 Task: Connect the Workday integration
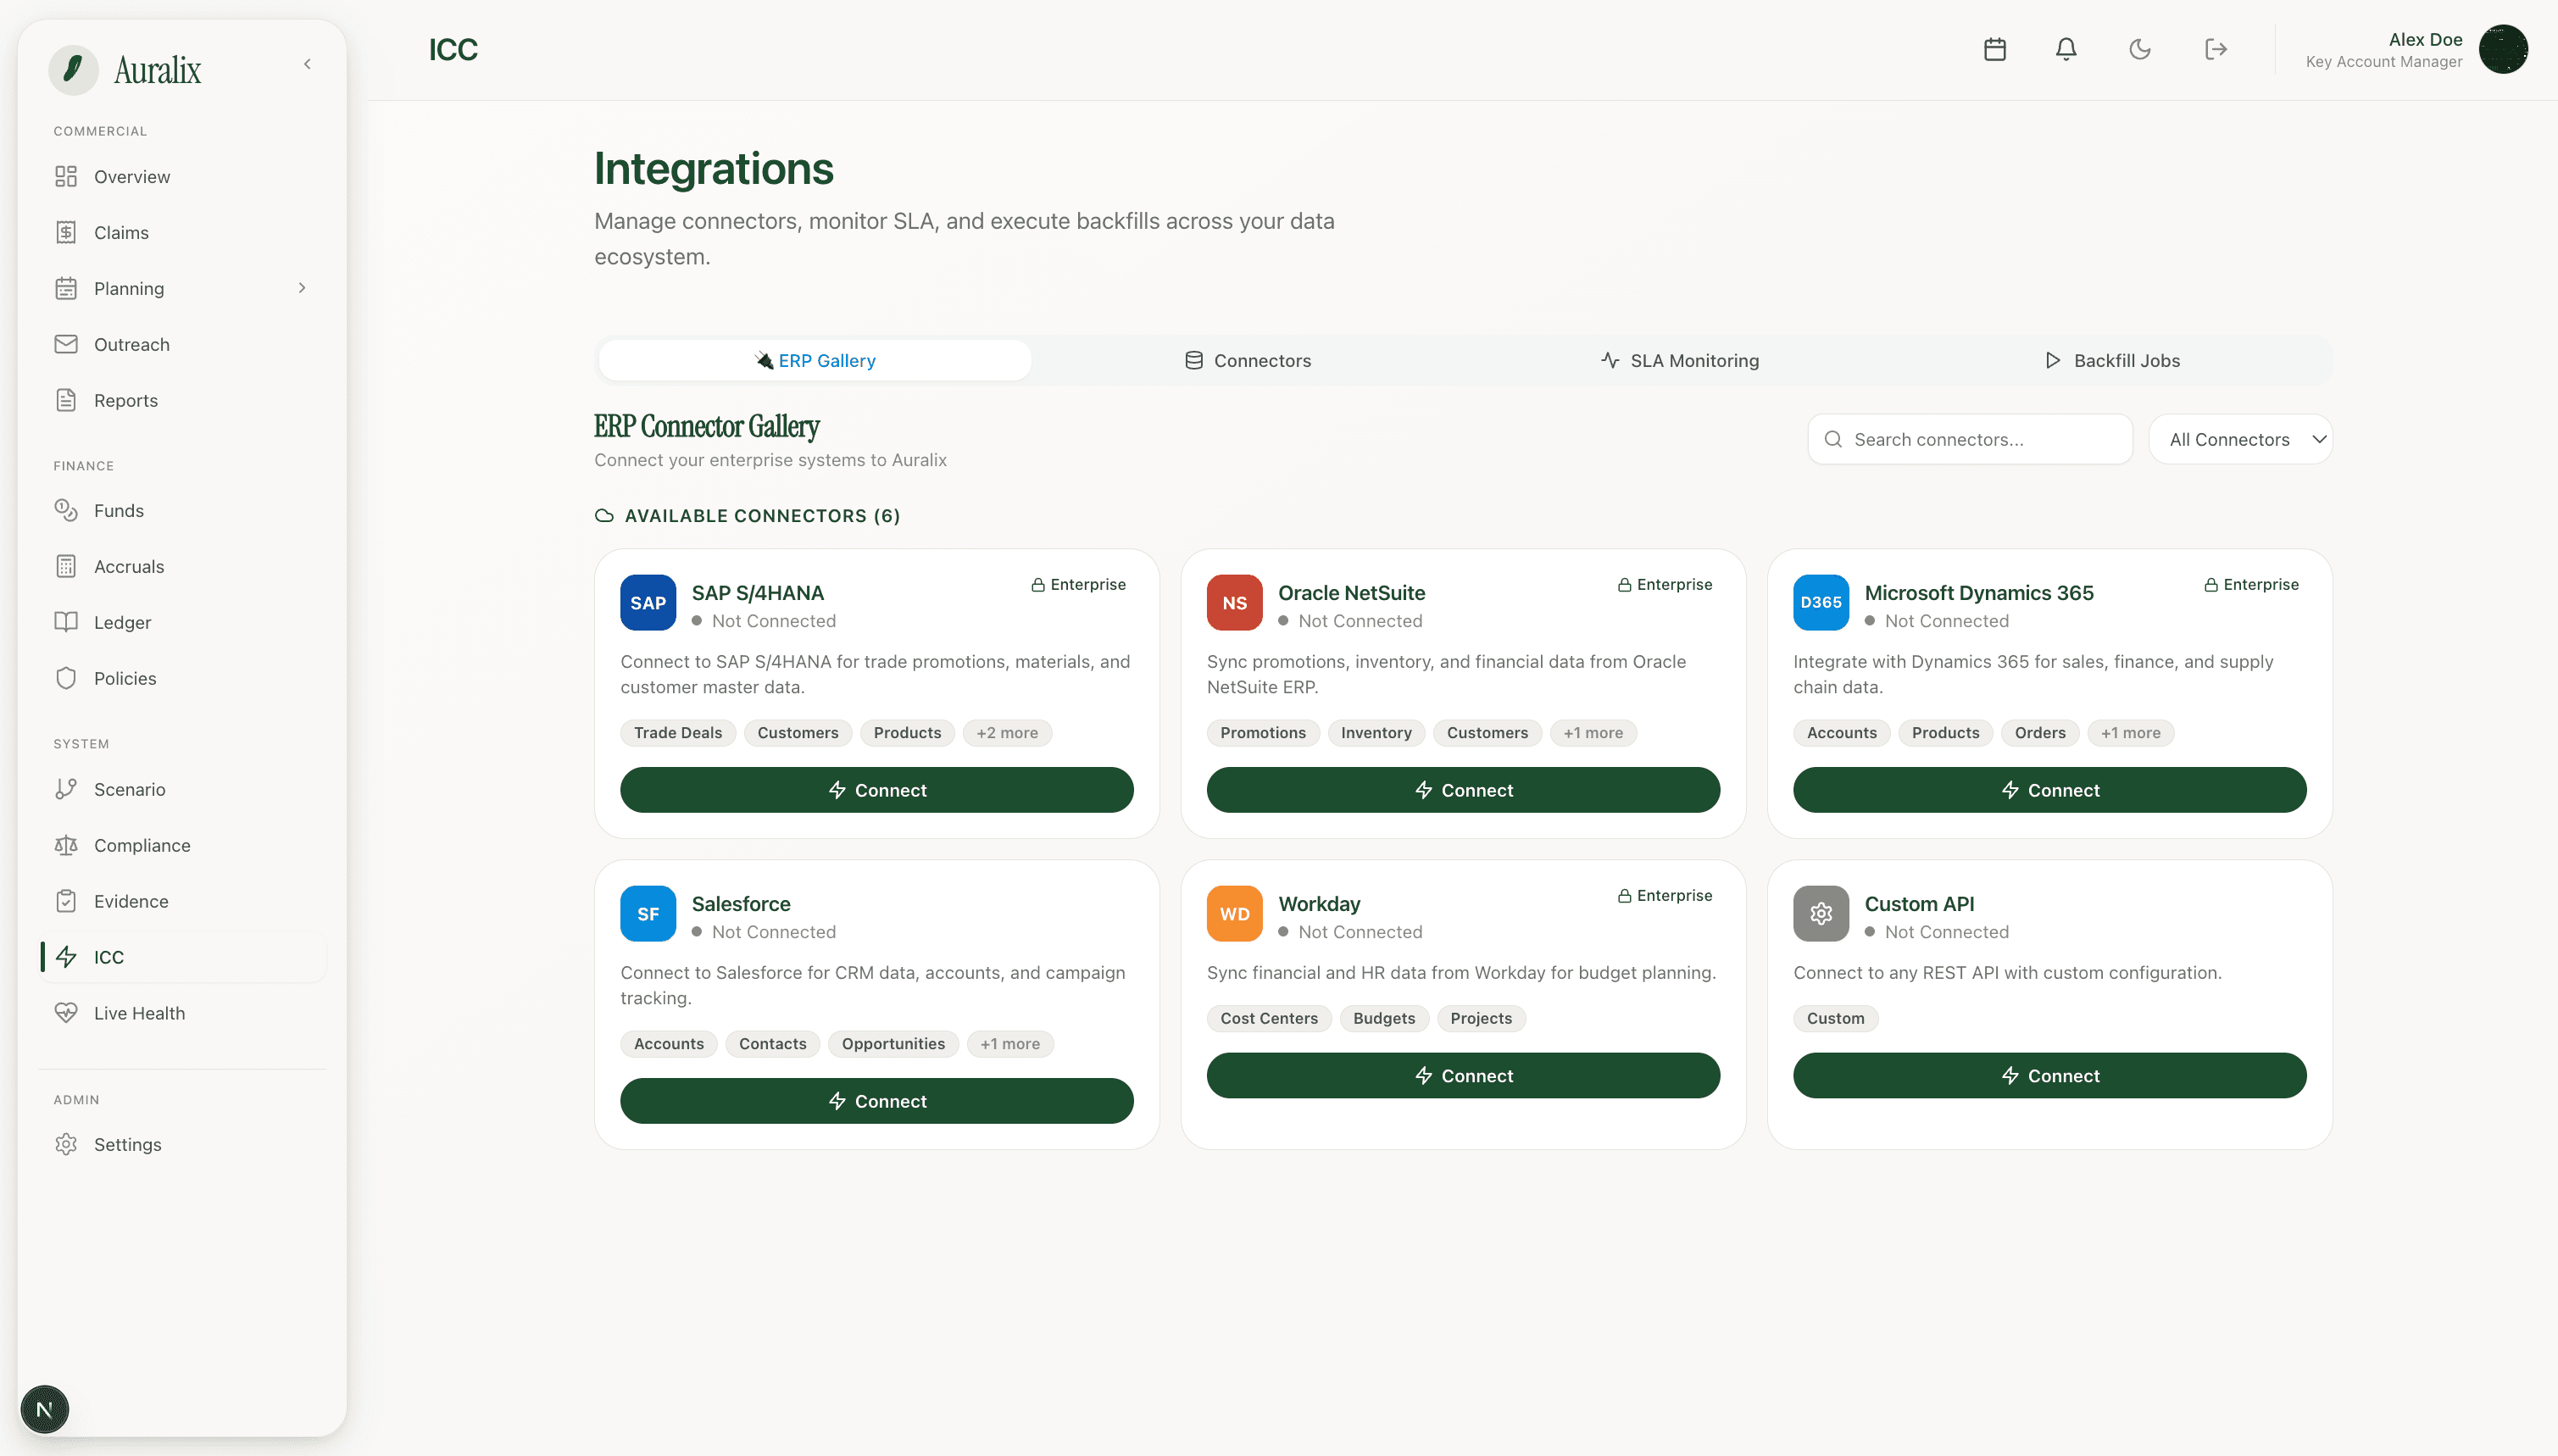1462,1075
